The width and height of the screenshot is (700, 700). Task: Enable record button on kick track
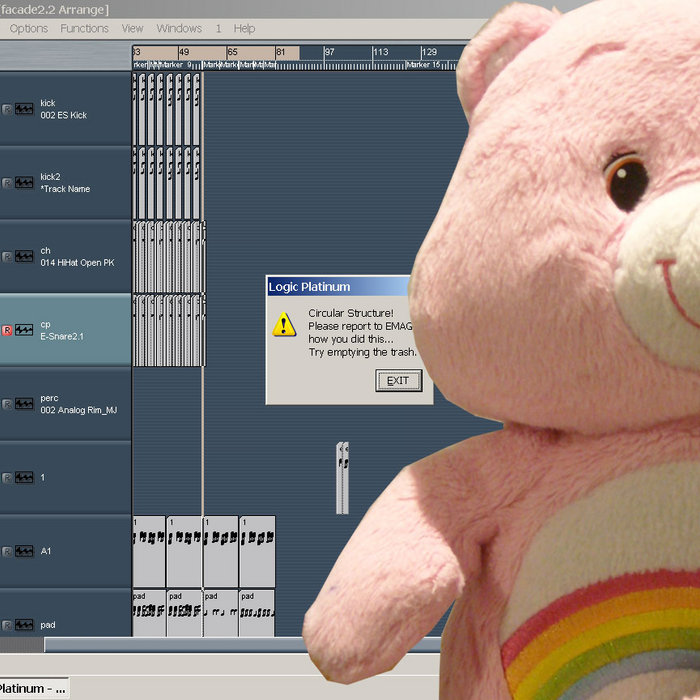coord(7,109)
